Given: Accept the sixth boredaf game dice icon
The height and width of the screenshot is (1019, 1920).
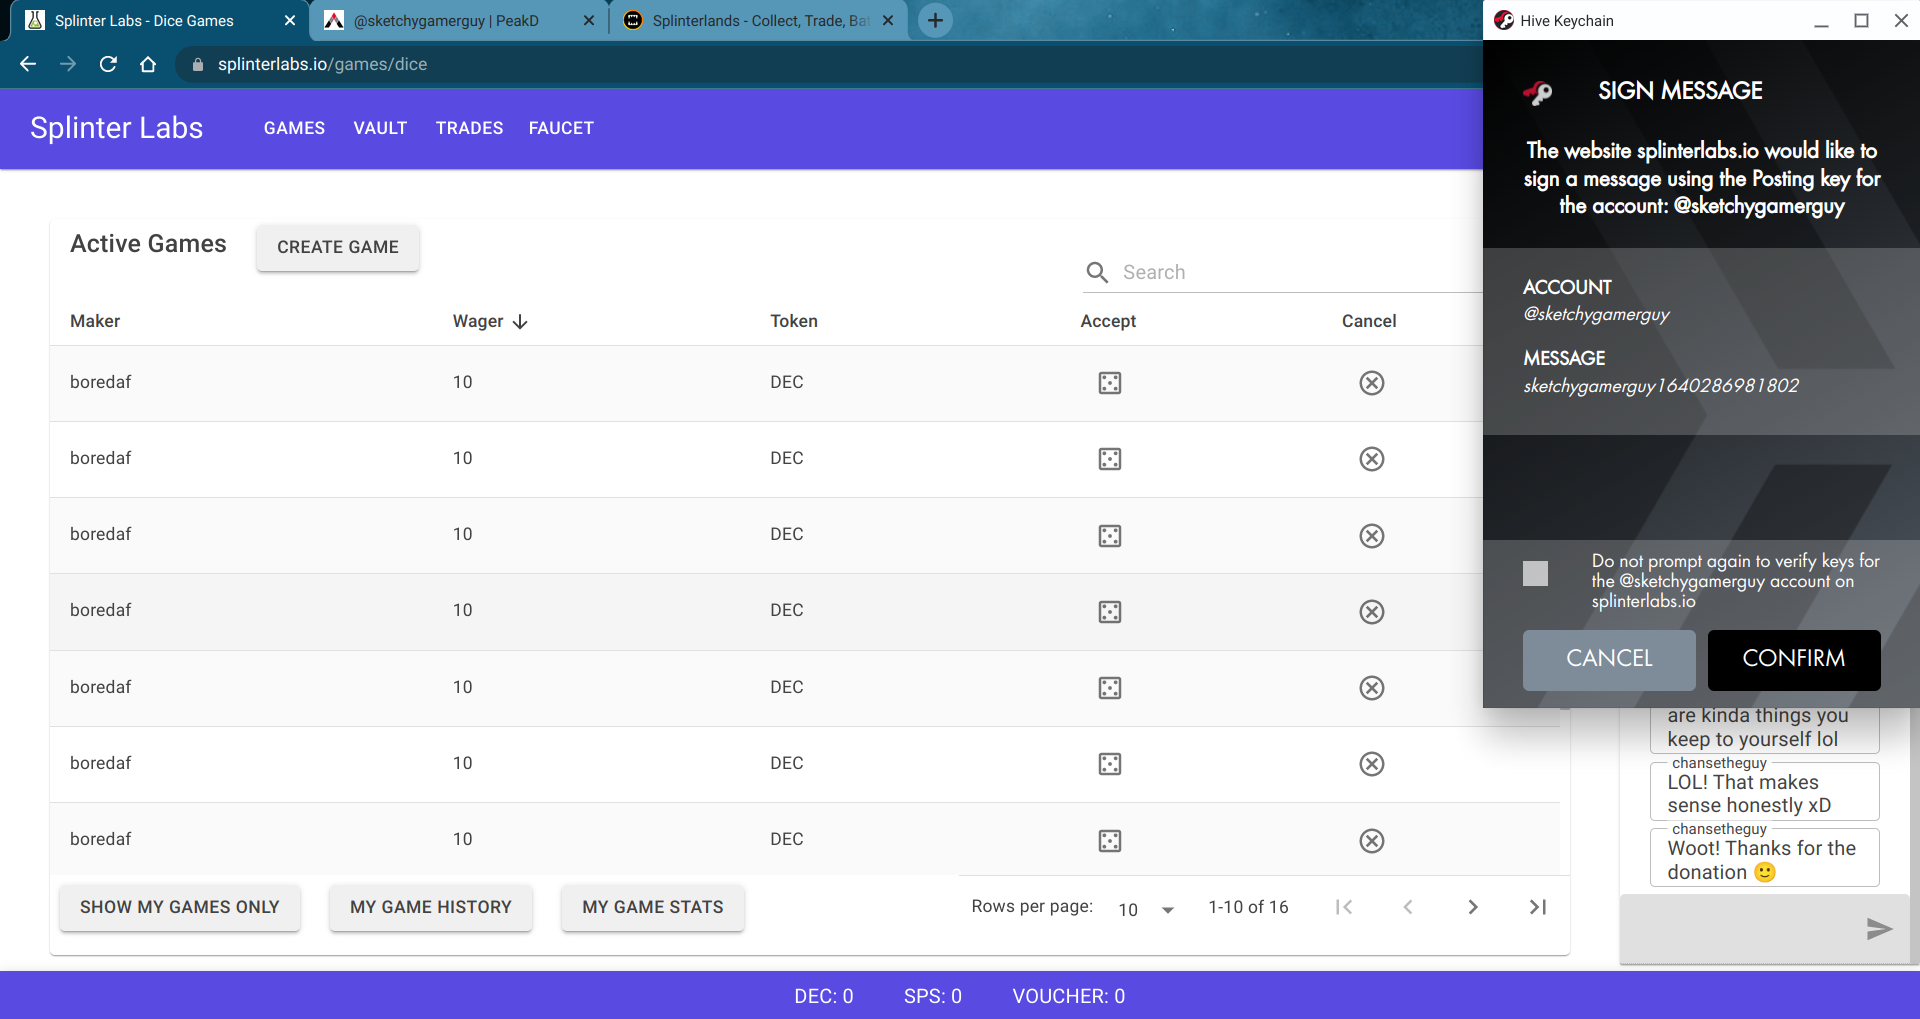Looking at the screenshot, I should (x=1109, y=764).
